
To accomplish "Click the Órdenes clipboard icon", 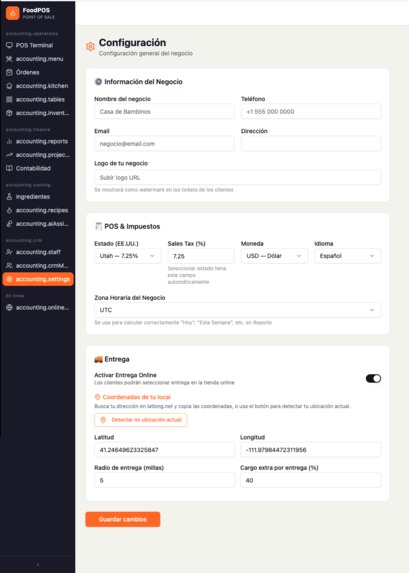I will click(x=9, y=72).
